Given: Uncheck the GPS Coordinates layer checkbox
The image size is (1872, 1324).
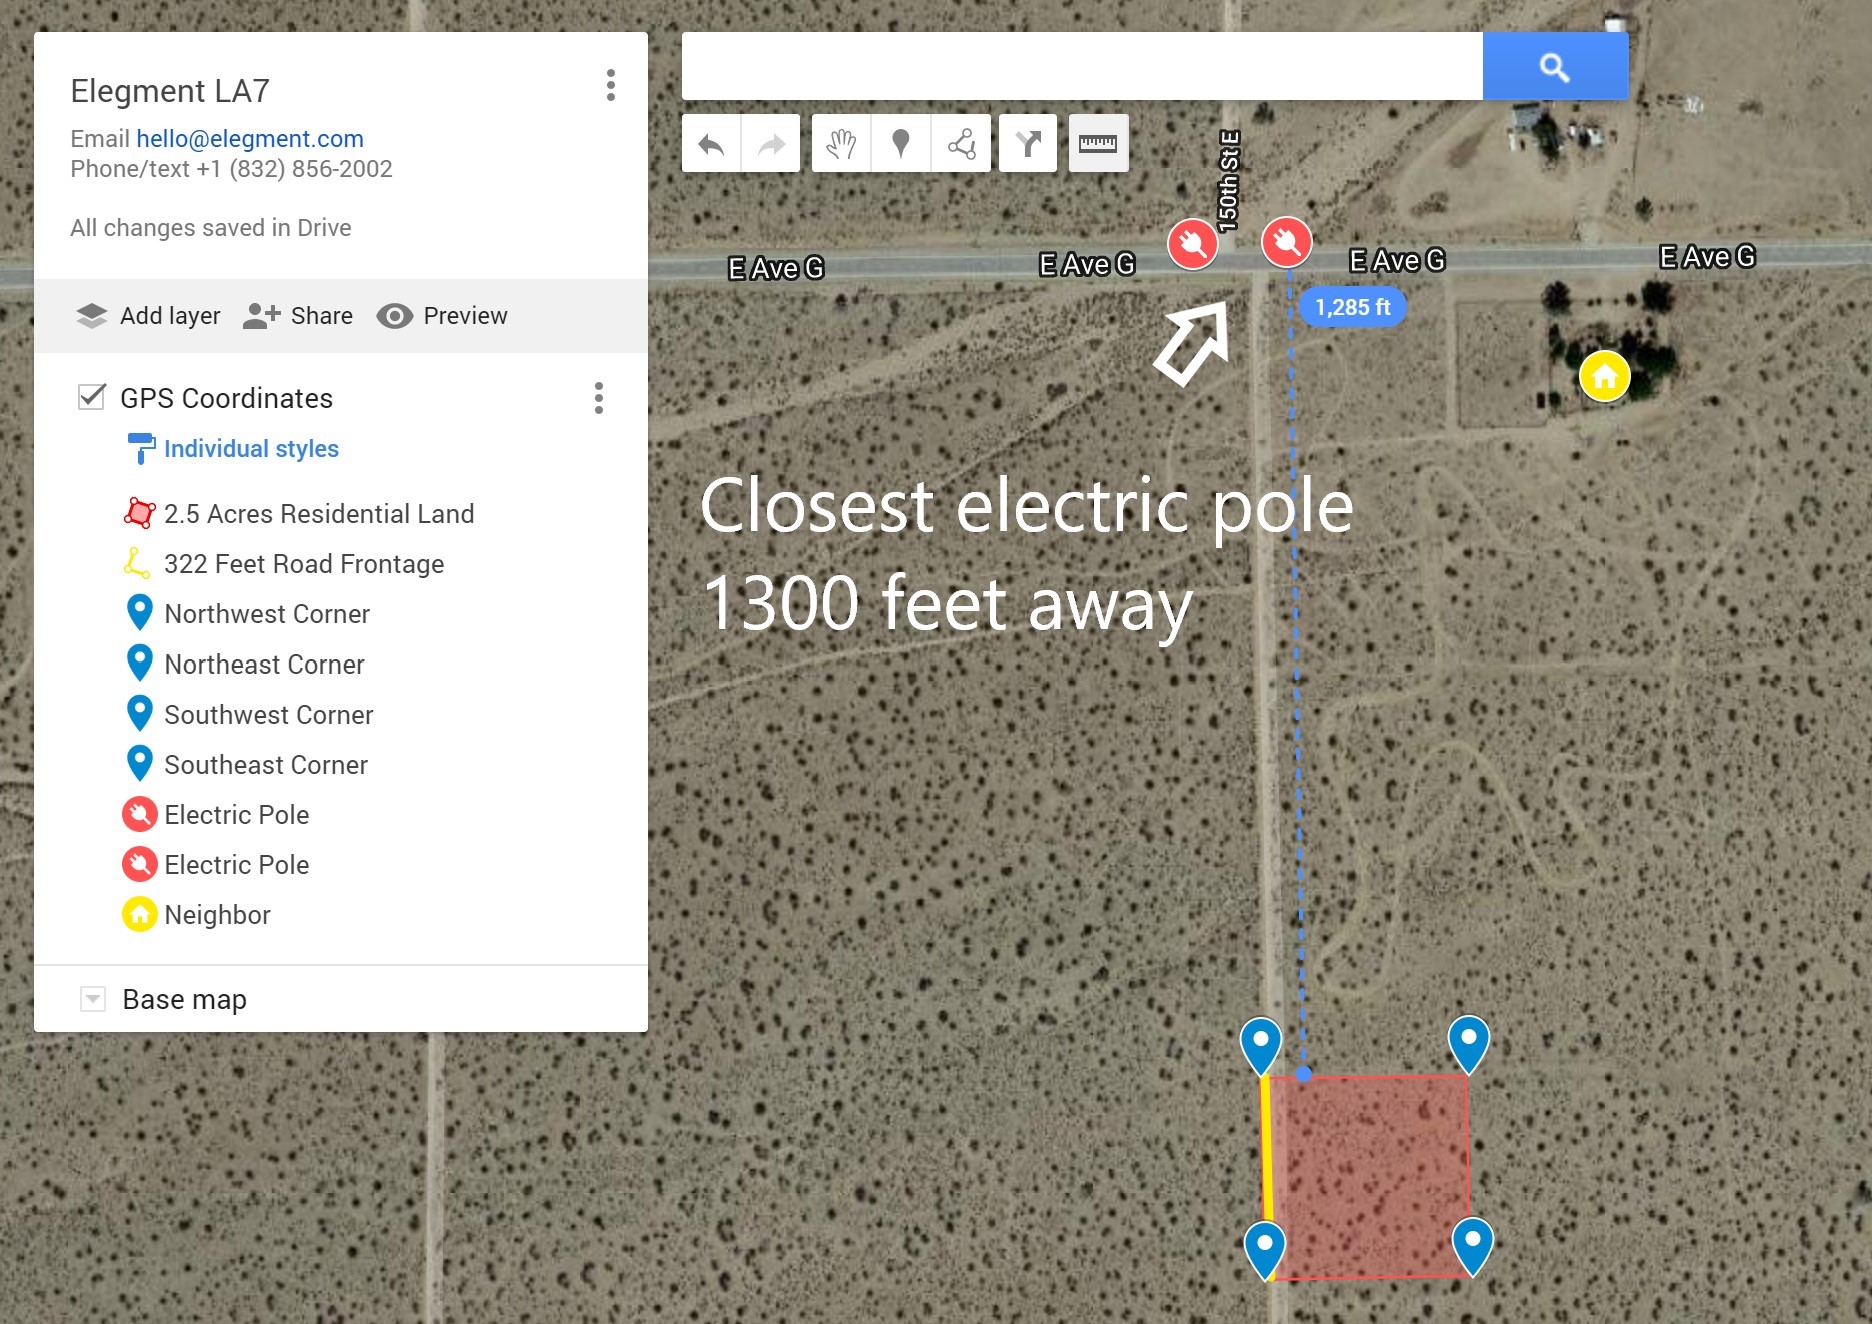Looking at the screenshot, I should point(92,397).
